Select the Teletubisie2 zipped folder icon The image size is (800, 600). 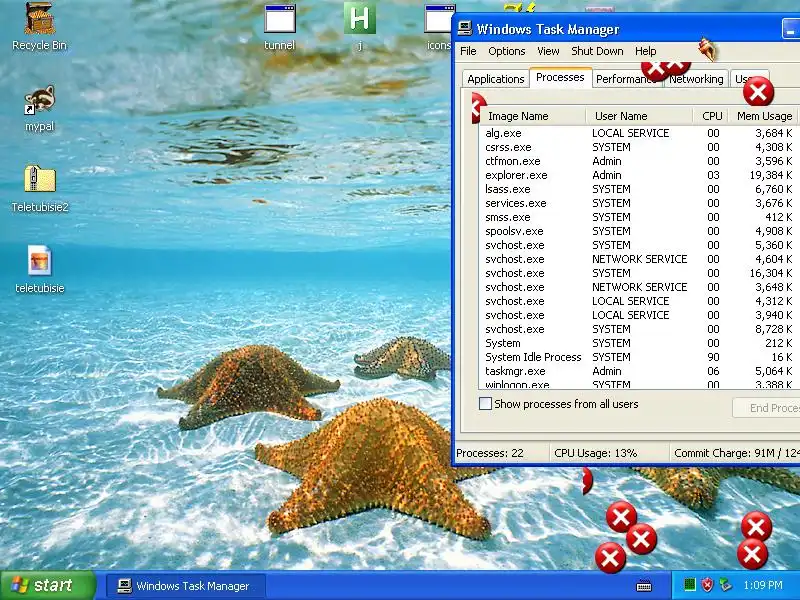pos(40,189)
